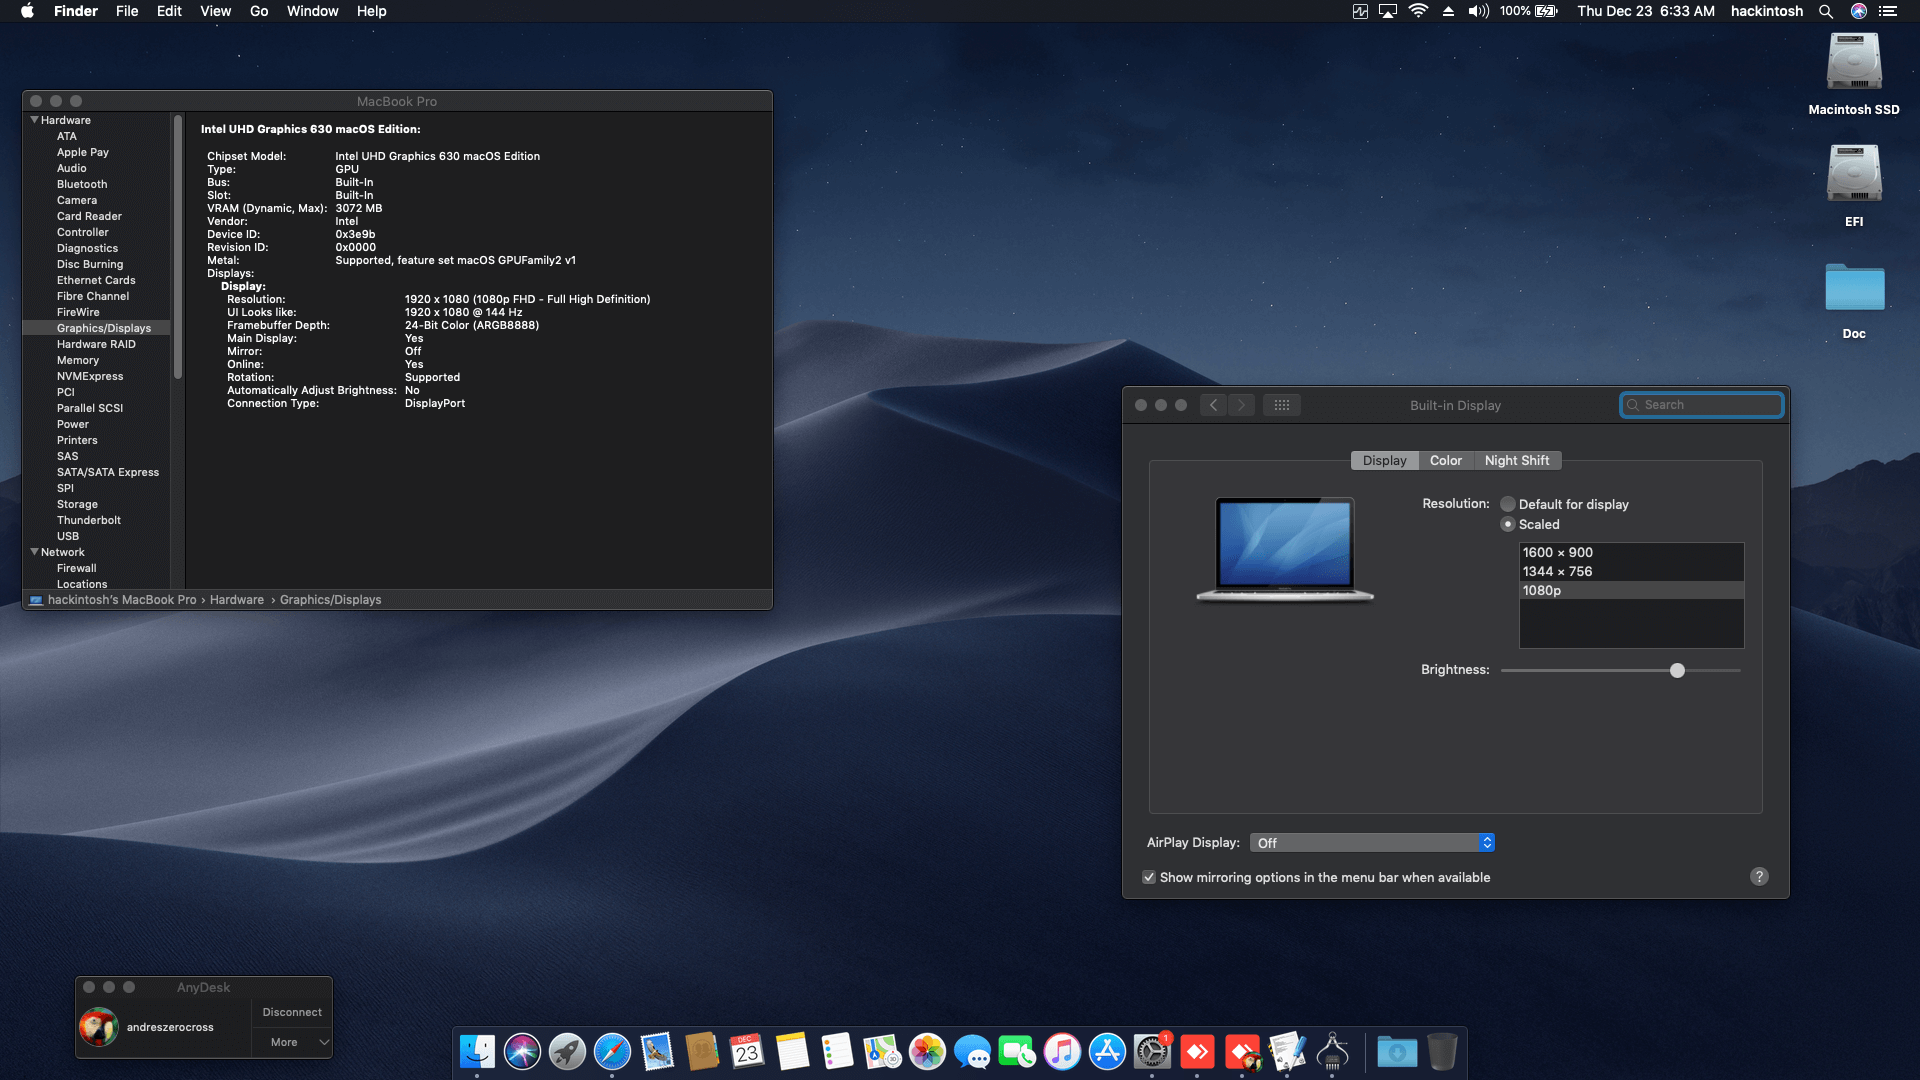Open the eject menu in the menu bar
1920x1080 pixels.
[1448, 11]
